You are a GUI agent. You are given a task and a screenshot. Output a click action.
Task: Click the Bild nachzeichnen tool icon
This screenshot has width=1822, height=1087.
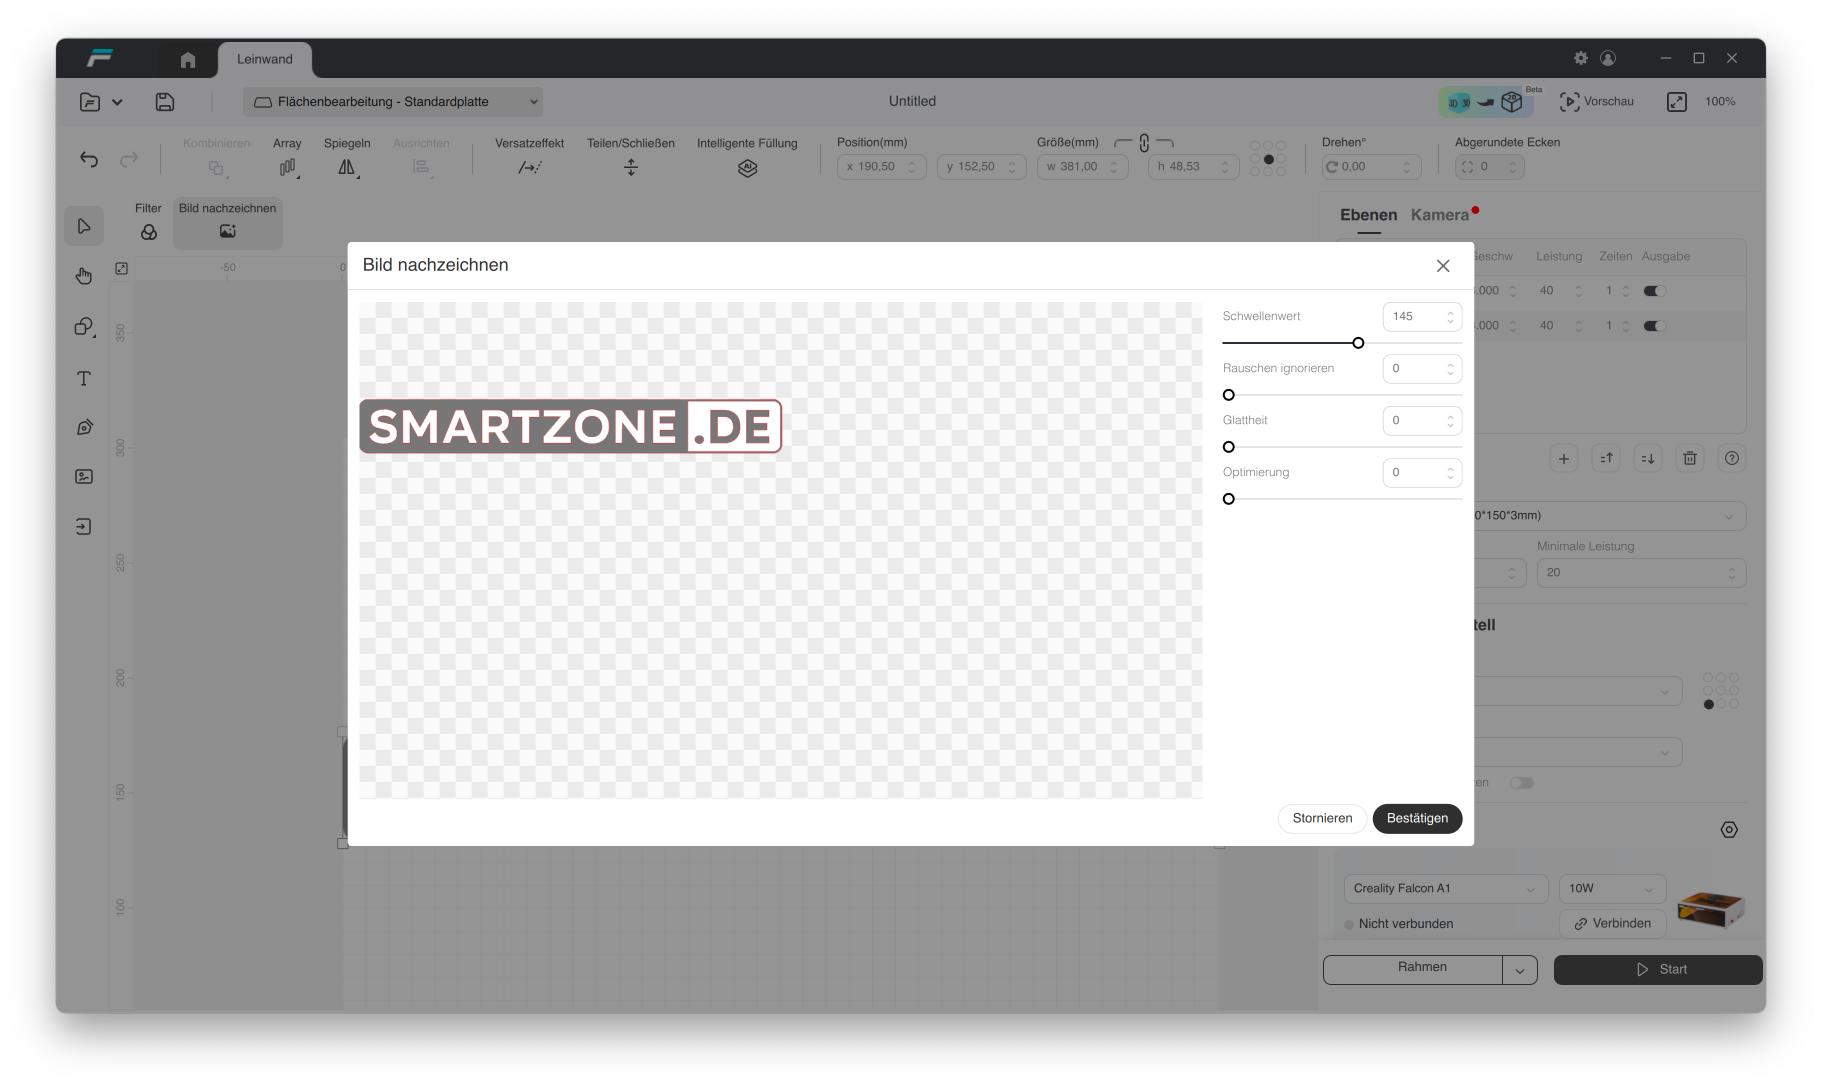pos(228,231)
